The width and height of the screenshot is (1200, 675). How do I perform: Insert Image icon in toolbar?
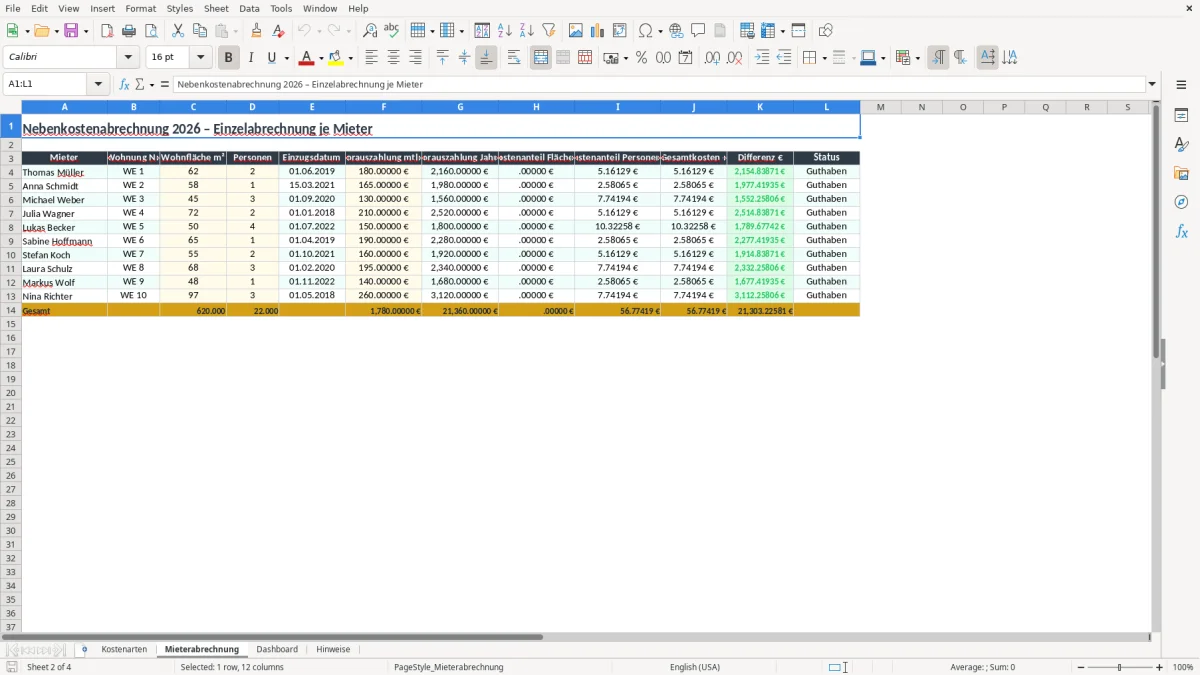pyautogui.click(x=576, y=31)
